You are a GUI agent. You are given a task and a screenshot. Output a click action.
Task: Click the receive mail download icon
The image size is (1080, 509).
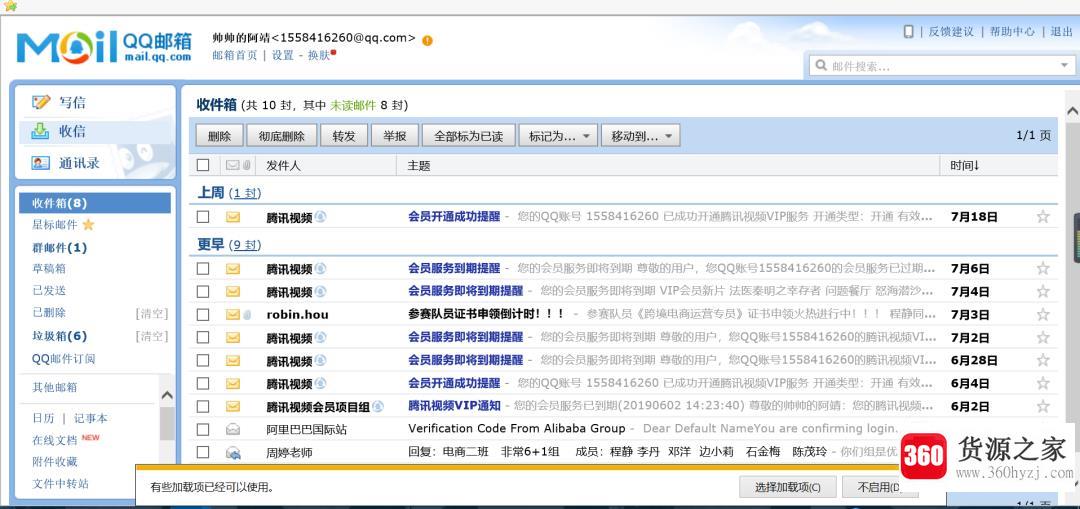click(x=41, y=131)
